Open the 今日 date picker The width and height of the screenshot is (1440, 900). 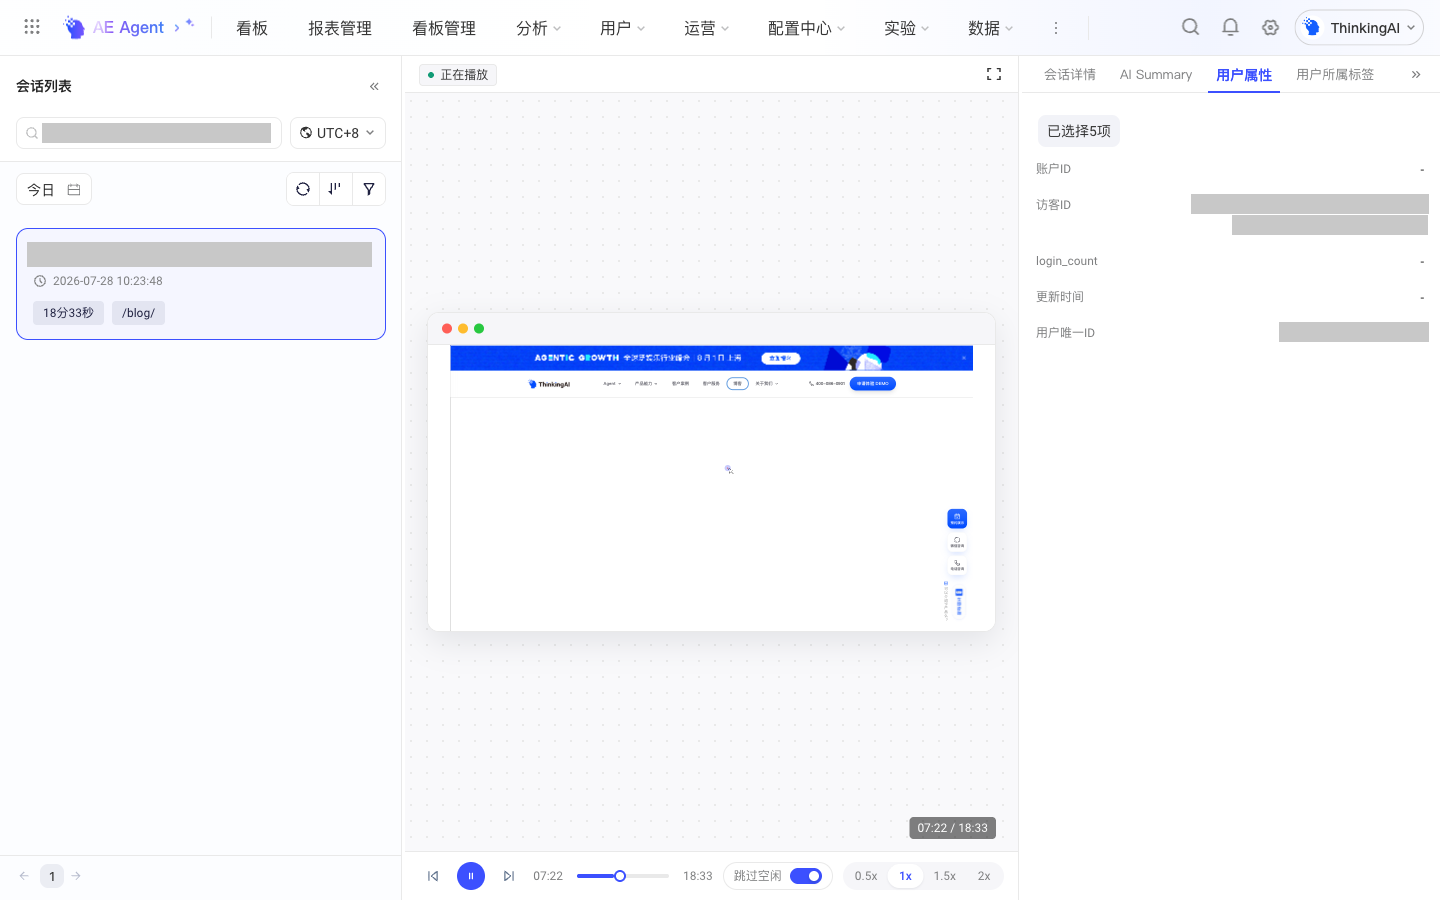pyautogui.click(x=54, y=189)
